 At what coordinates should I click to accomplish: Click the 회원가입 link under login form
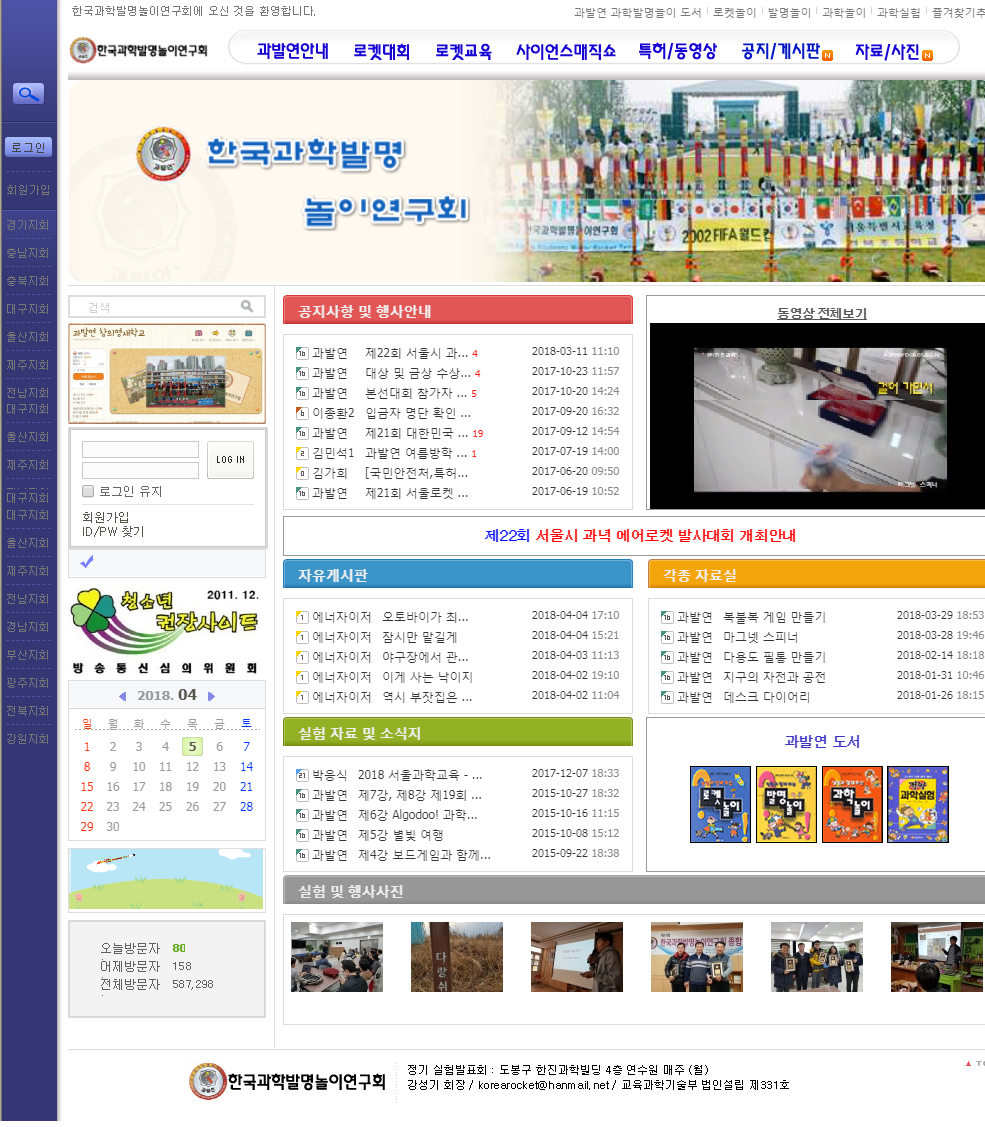coord(105,517)
